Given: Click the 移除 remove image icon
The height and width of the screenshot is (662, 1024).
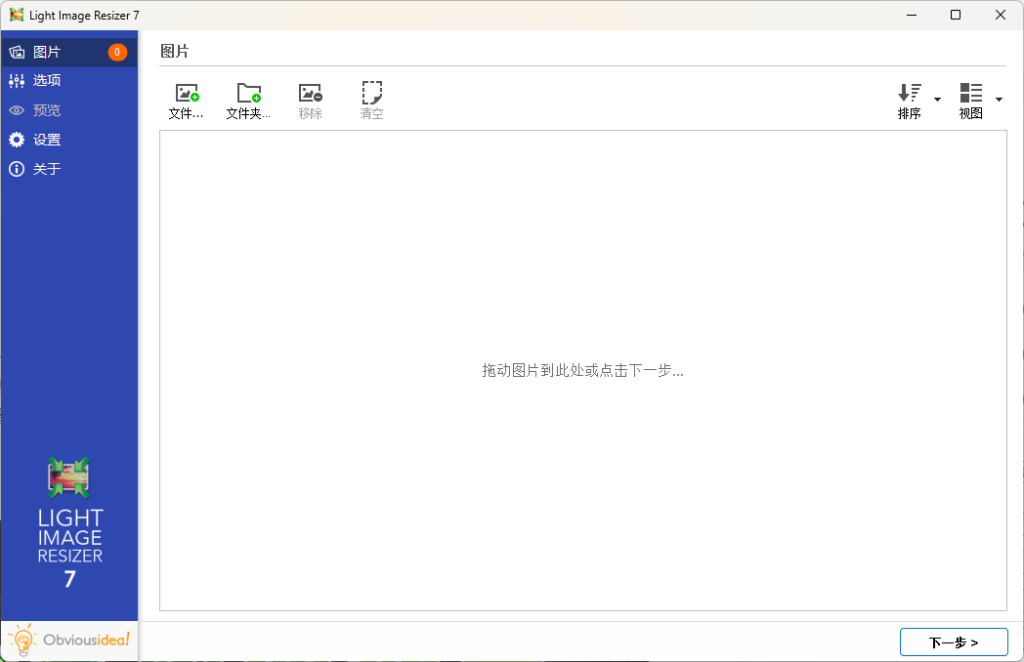Looking at the screenshot, I should click(310, 92).
